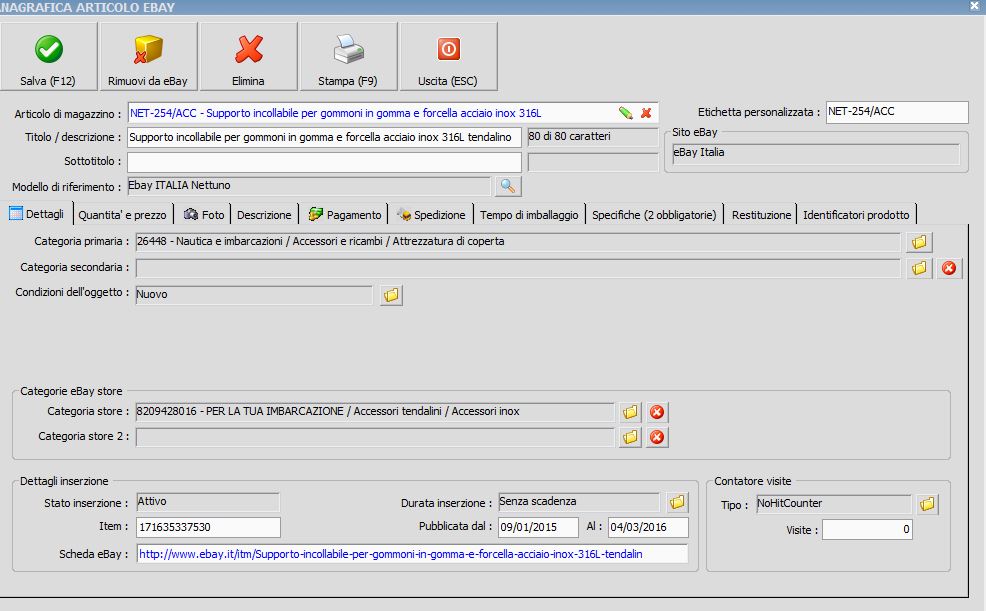Viewport: 986px width, 611px height.
Task: Click Stato inserzione field showing Attivo
Action: 208,502
